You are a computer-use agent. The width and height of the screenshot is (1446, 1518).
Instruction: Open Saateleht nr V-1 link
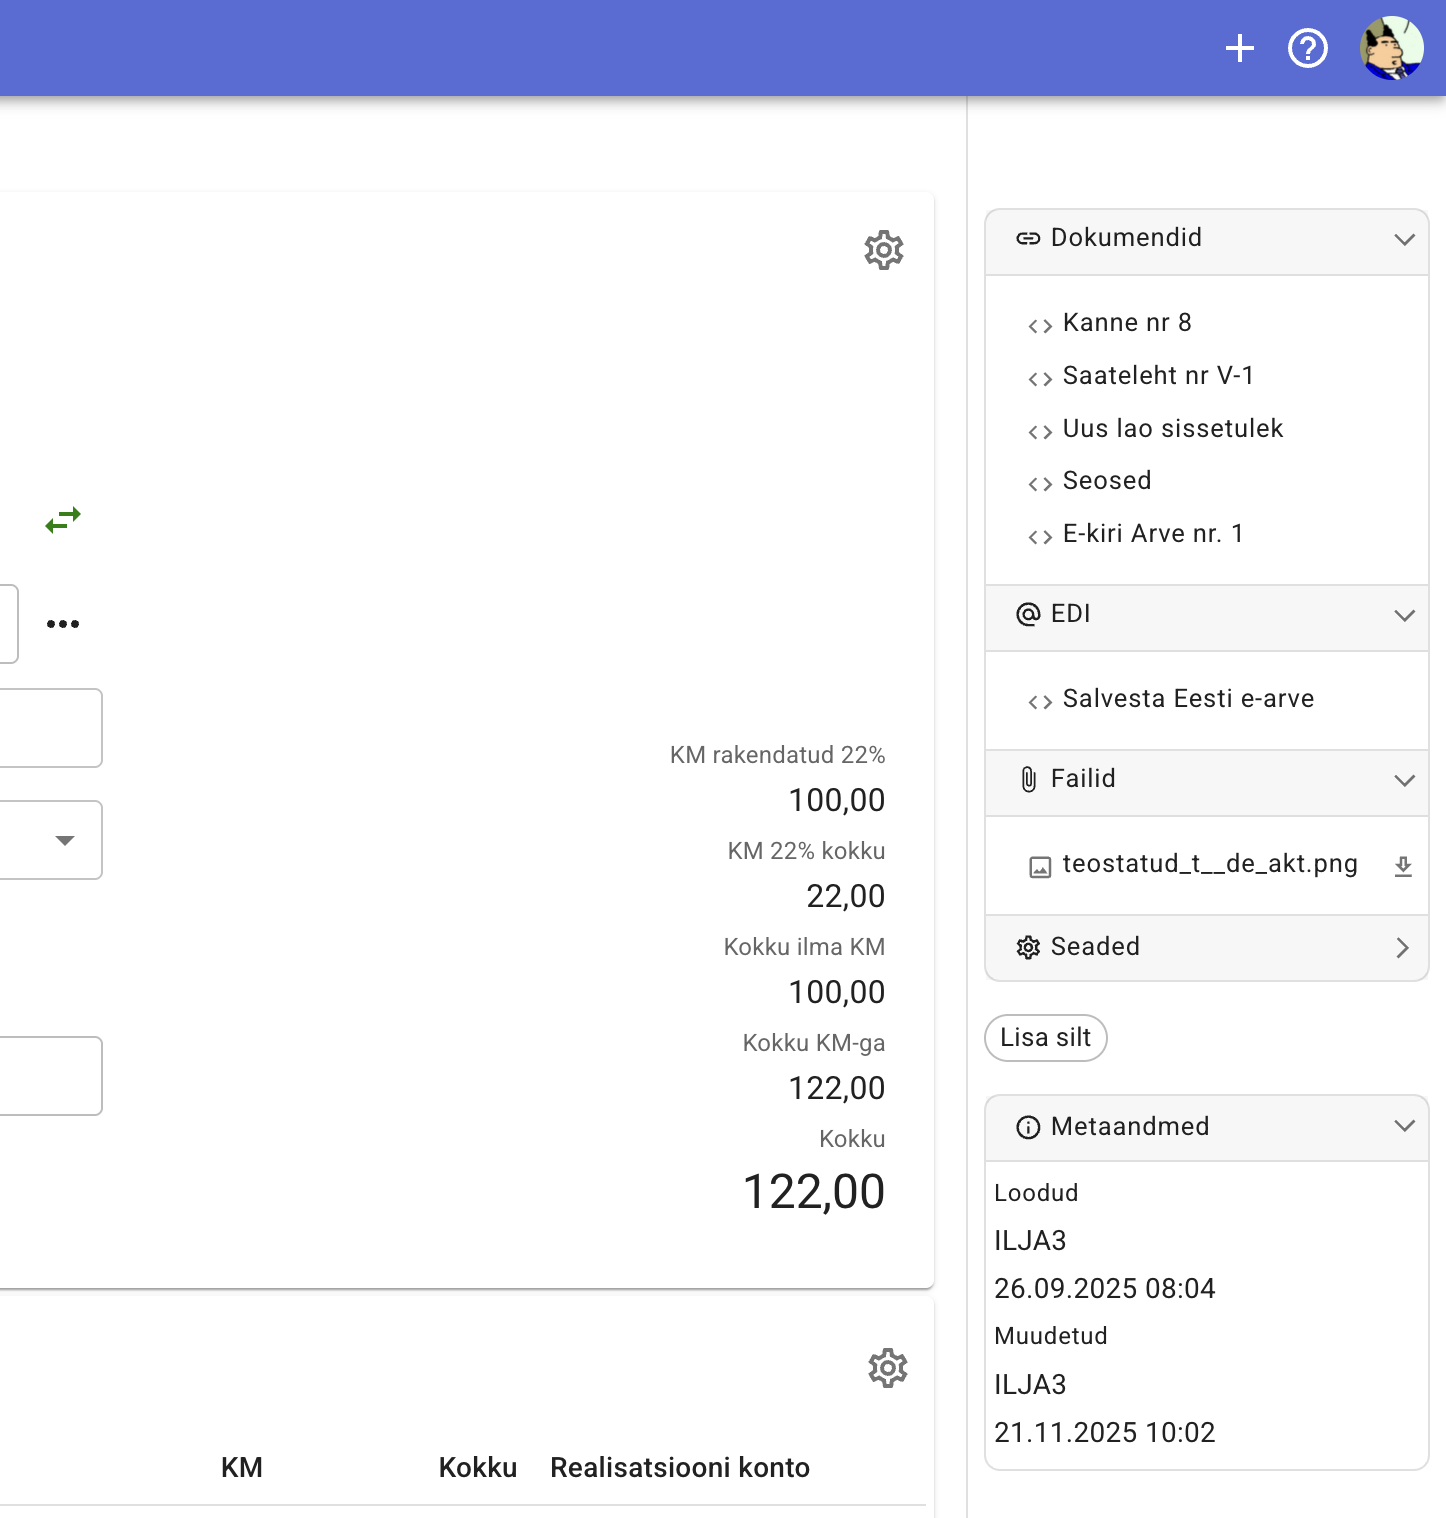pos(1157,376)
